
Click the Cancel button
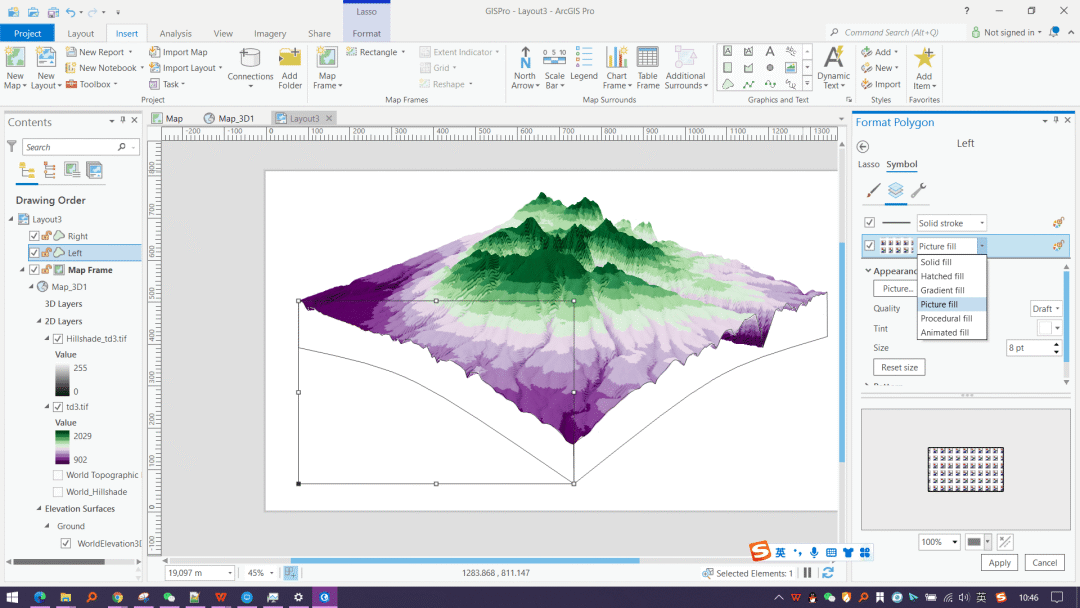1044,563
